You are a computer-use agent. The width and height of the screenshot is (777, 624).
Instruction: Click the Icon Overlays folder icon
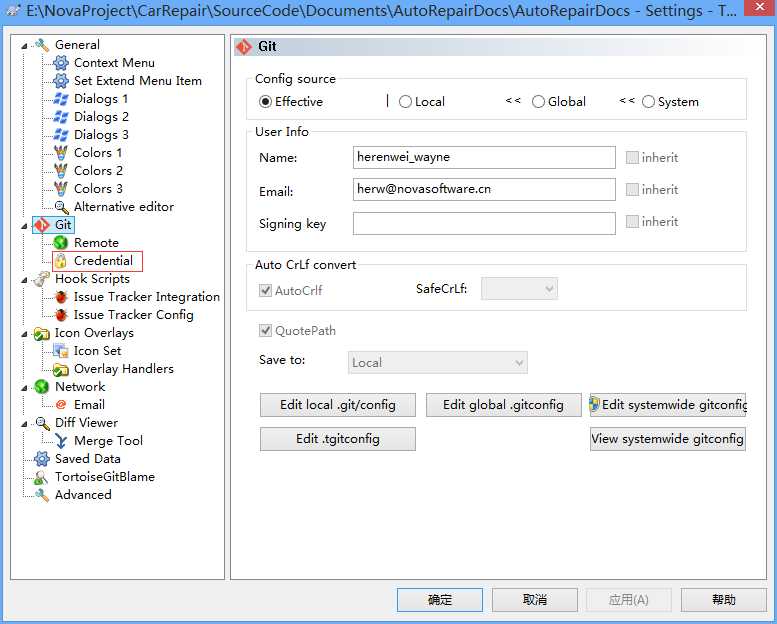pos(42,333)
